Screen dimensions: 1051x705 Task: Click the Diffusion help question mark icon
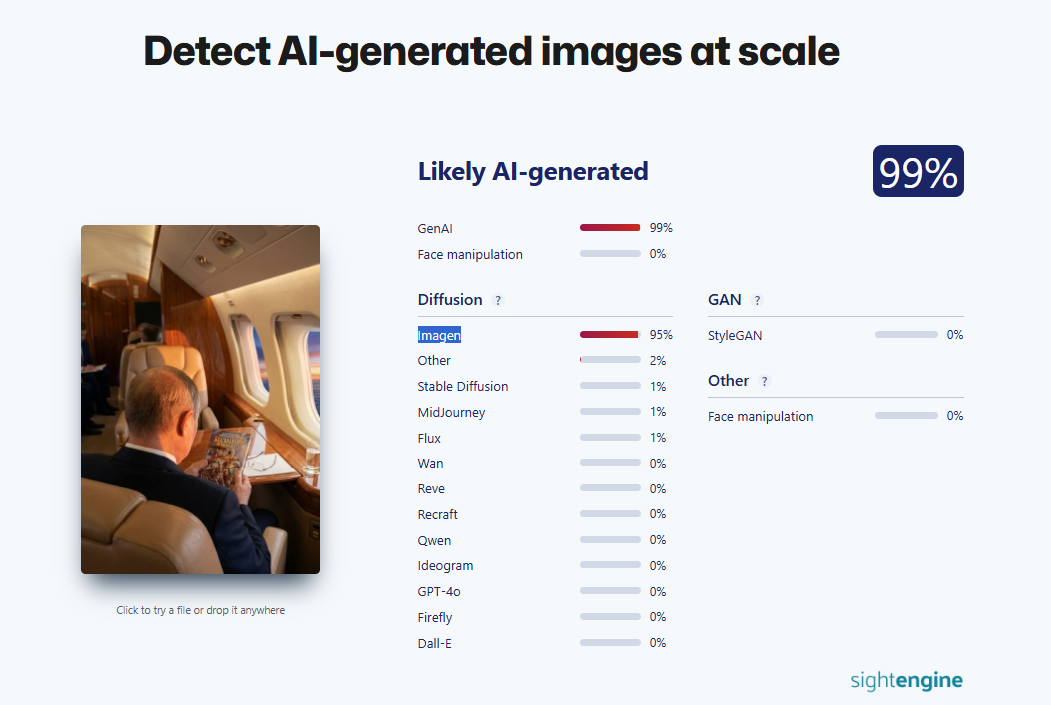coord(498,300)
